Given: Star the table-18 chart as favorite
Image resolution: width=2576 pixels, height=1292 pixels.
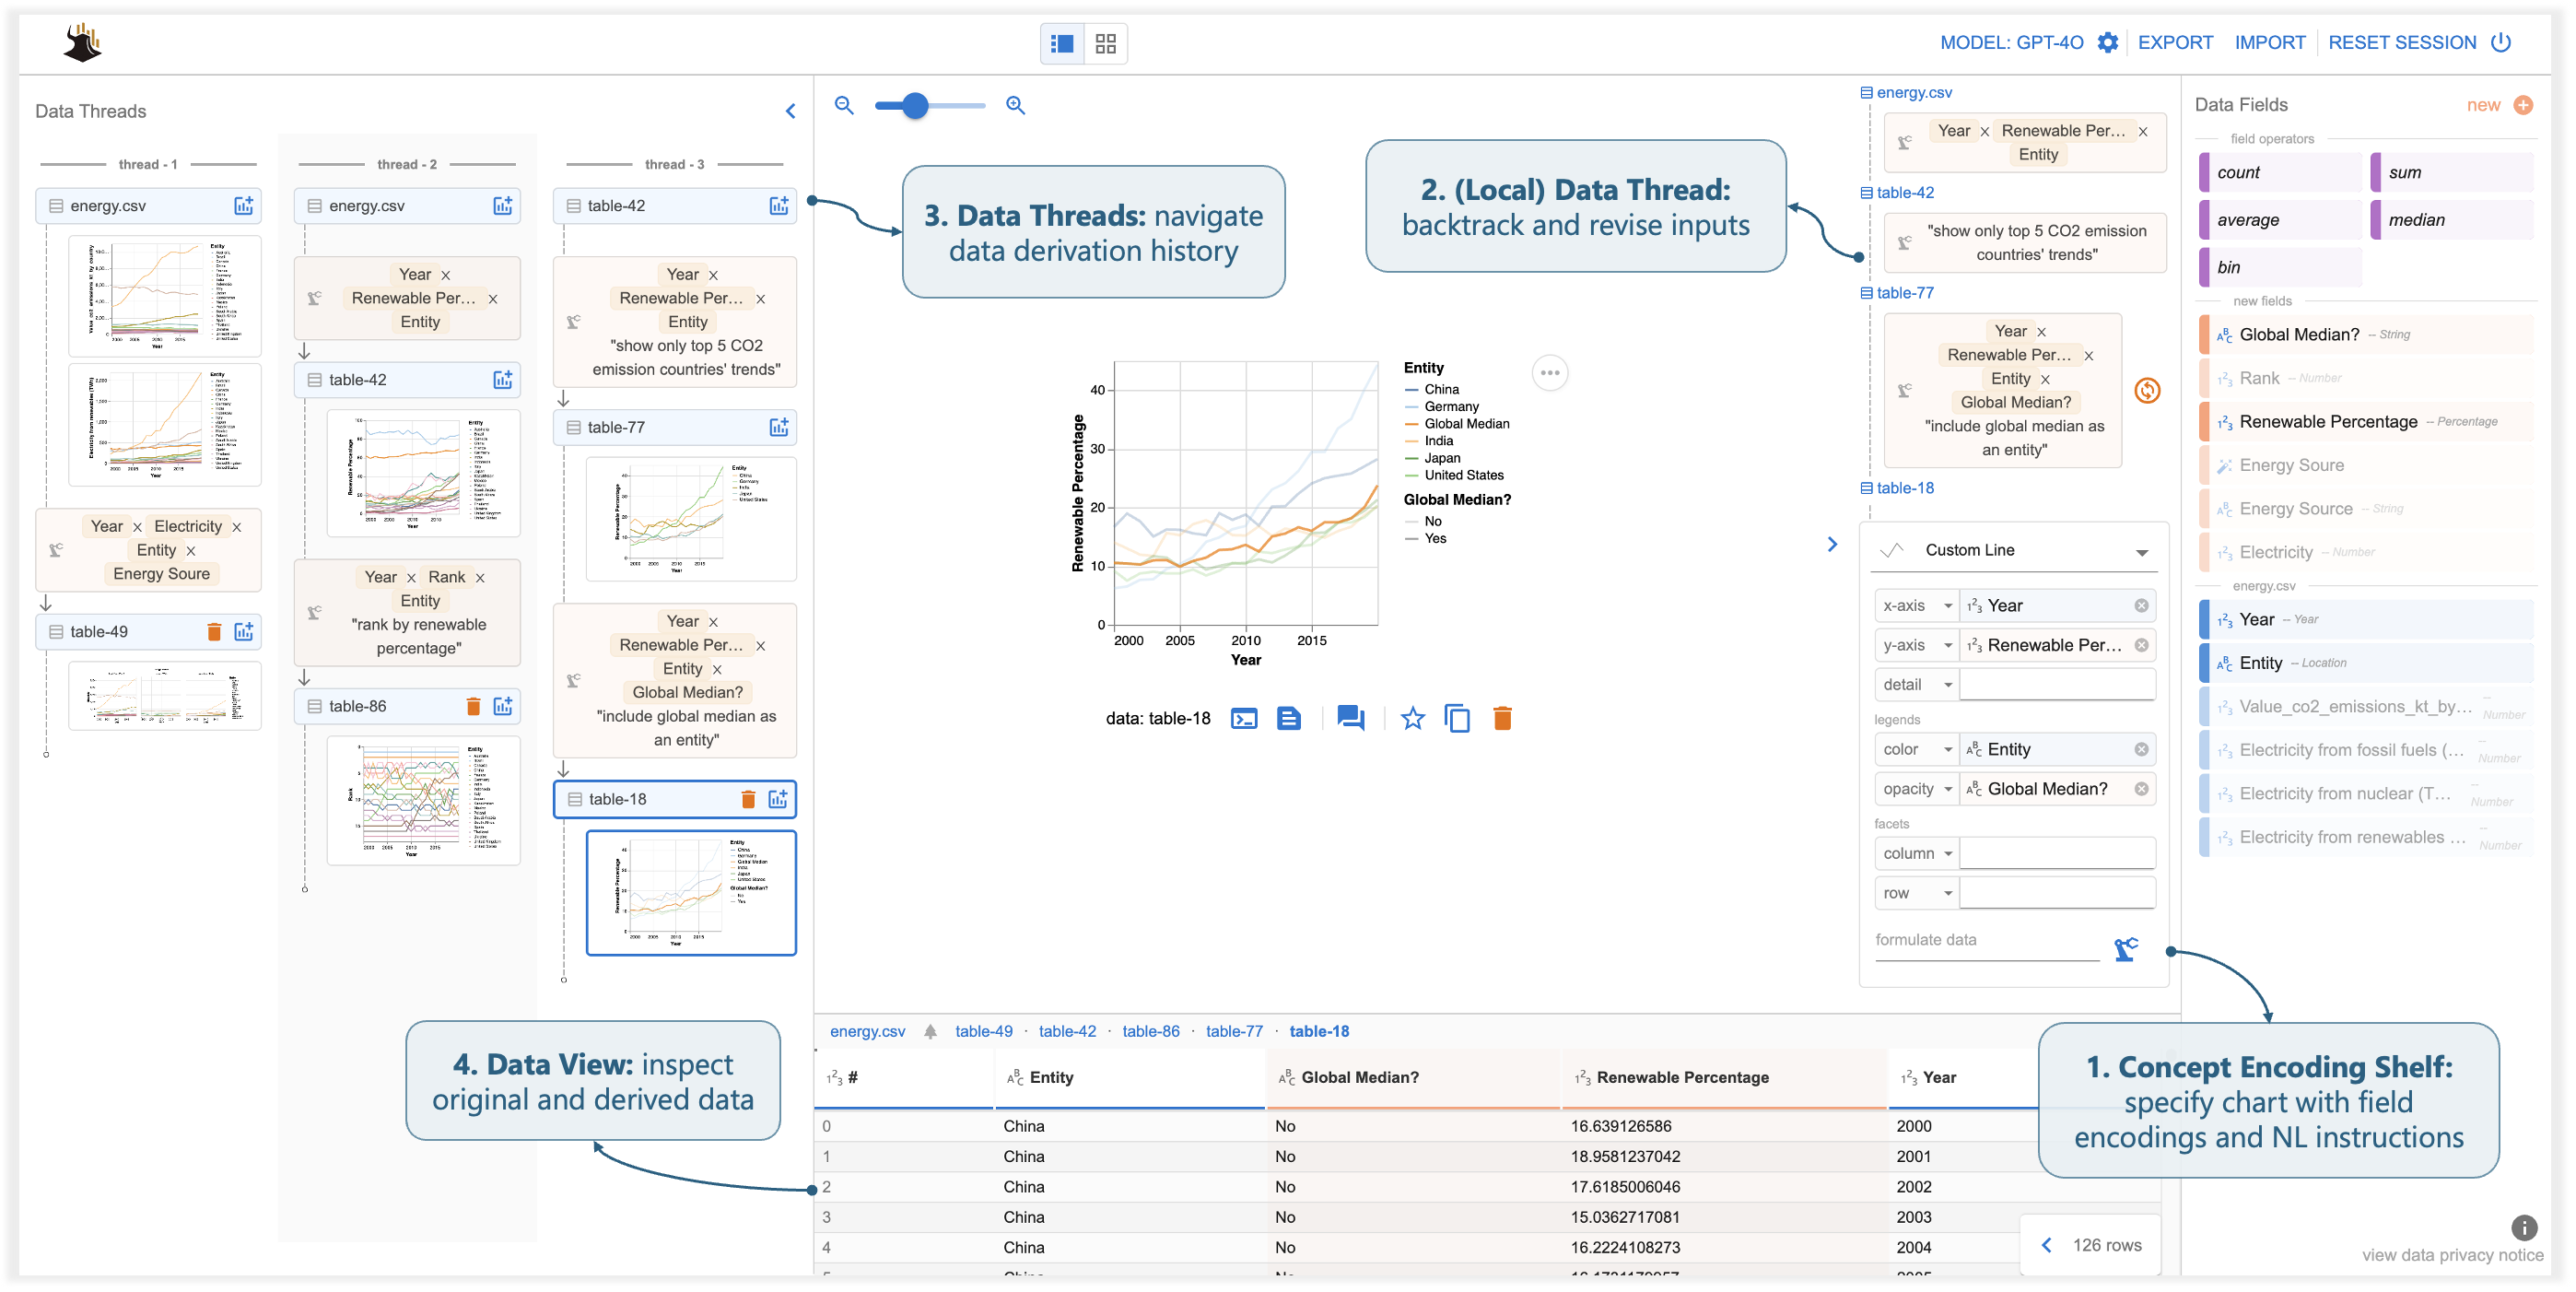Looking at the screenshot, I should pyautogui.click(x=1412, y=718).
